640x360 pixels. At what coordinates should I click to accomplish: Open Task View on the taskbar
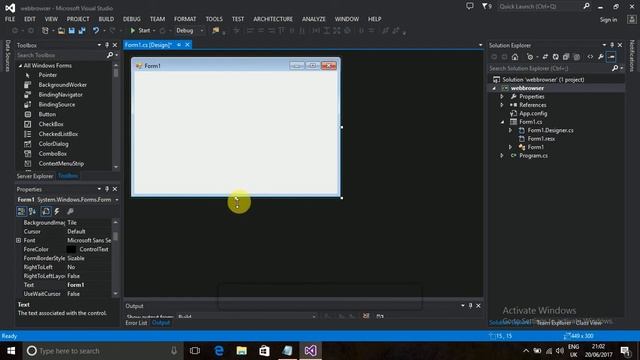pyautogui.click(x=195, y=351)
